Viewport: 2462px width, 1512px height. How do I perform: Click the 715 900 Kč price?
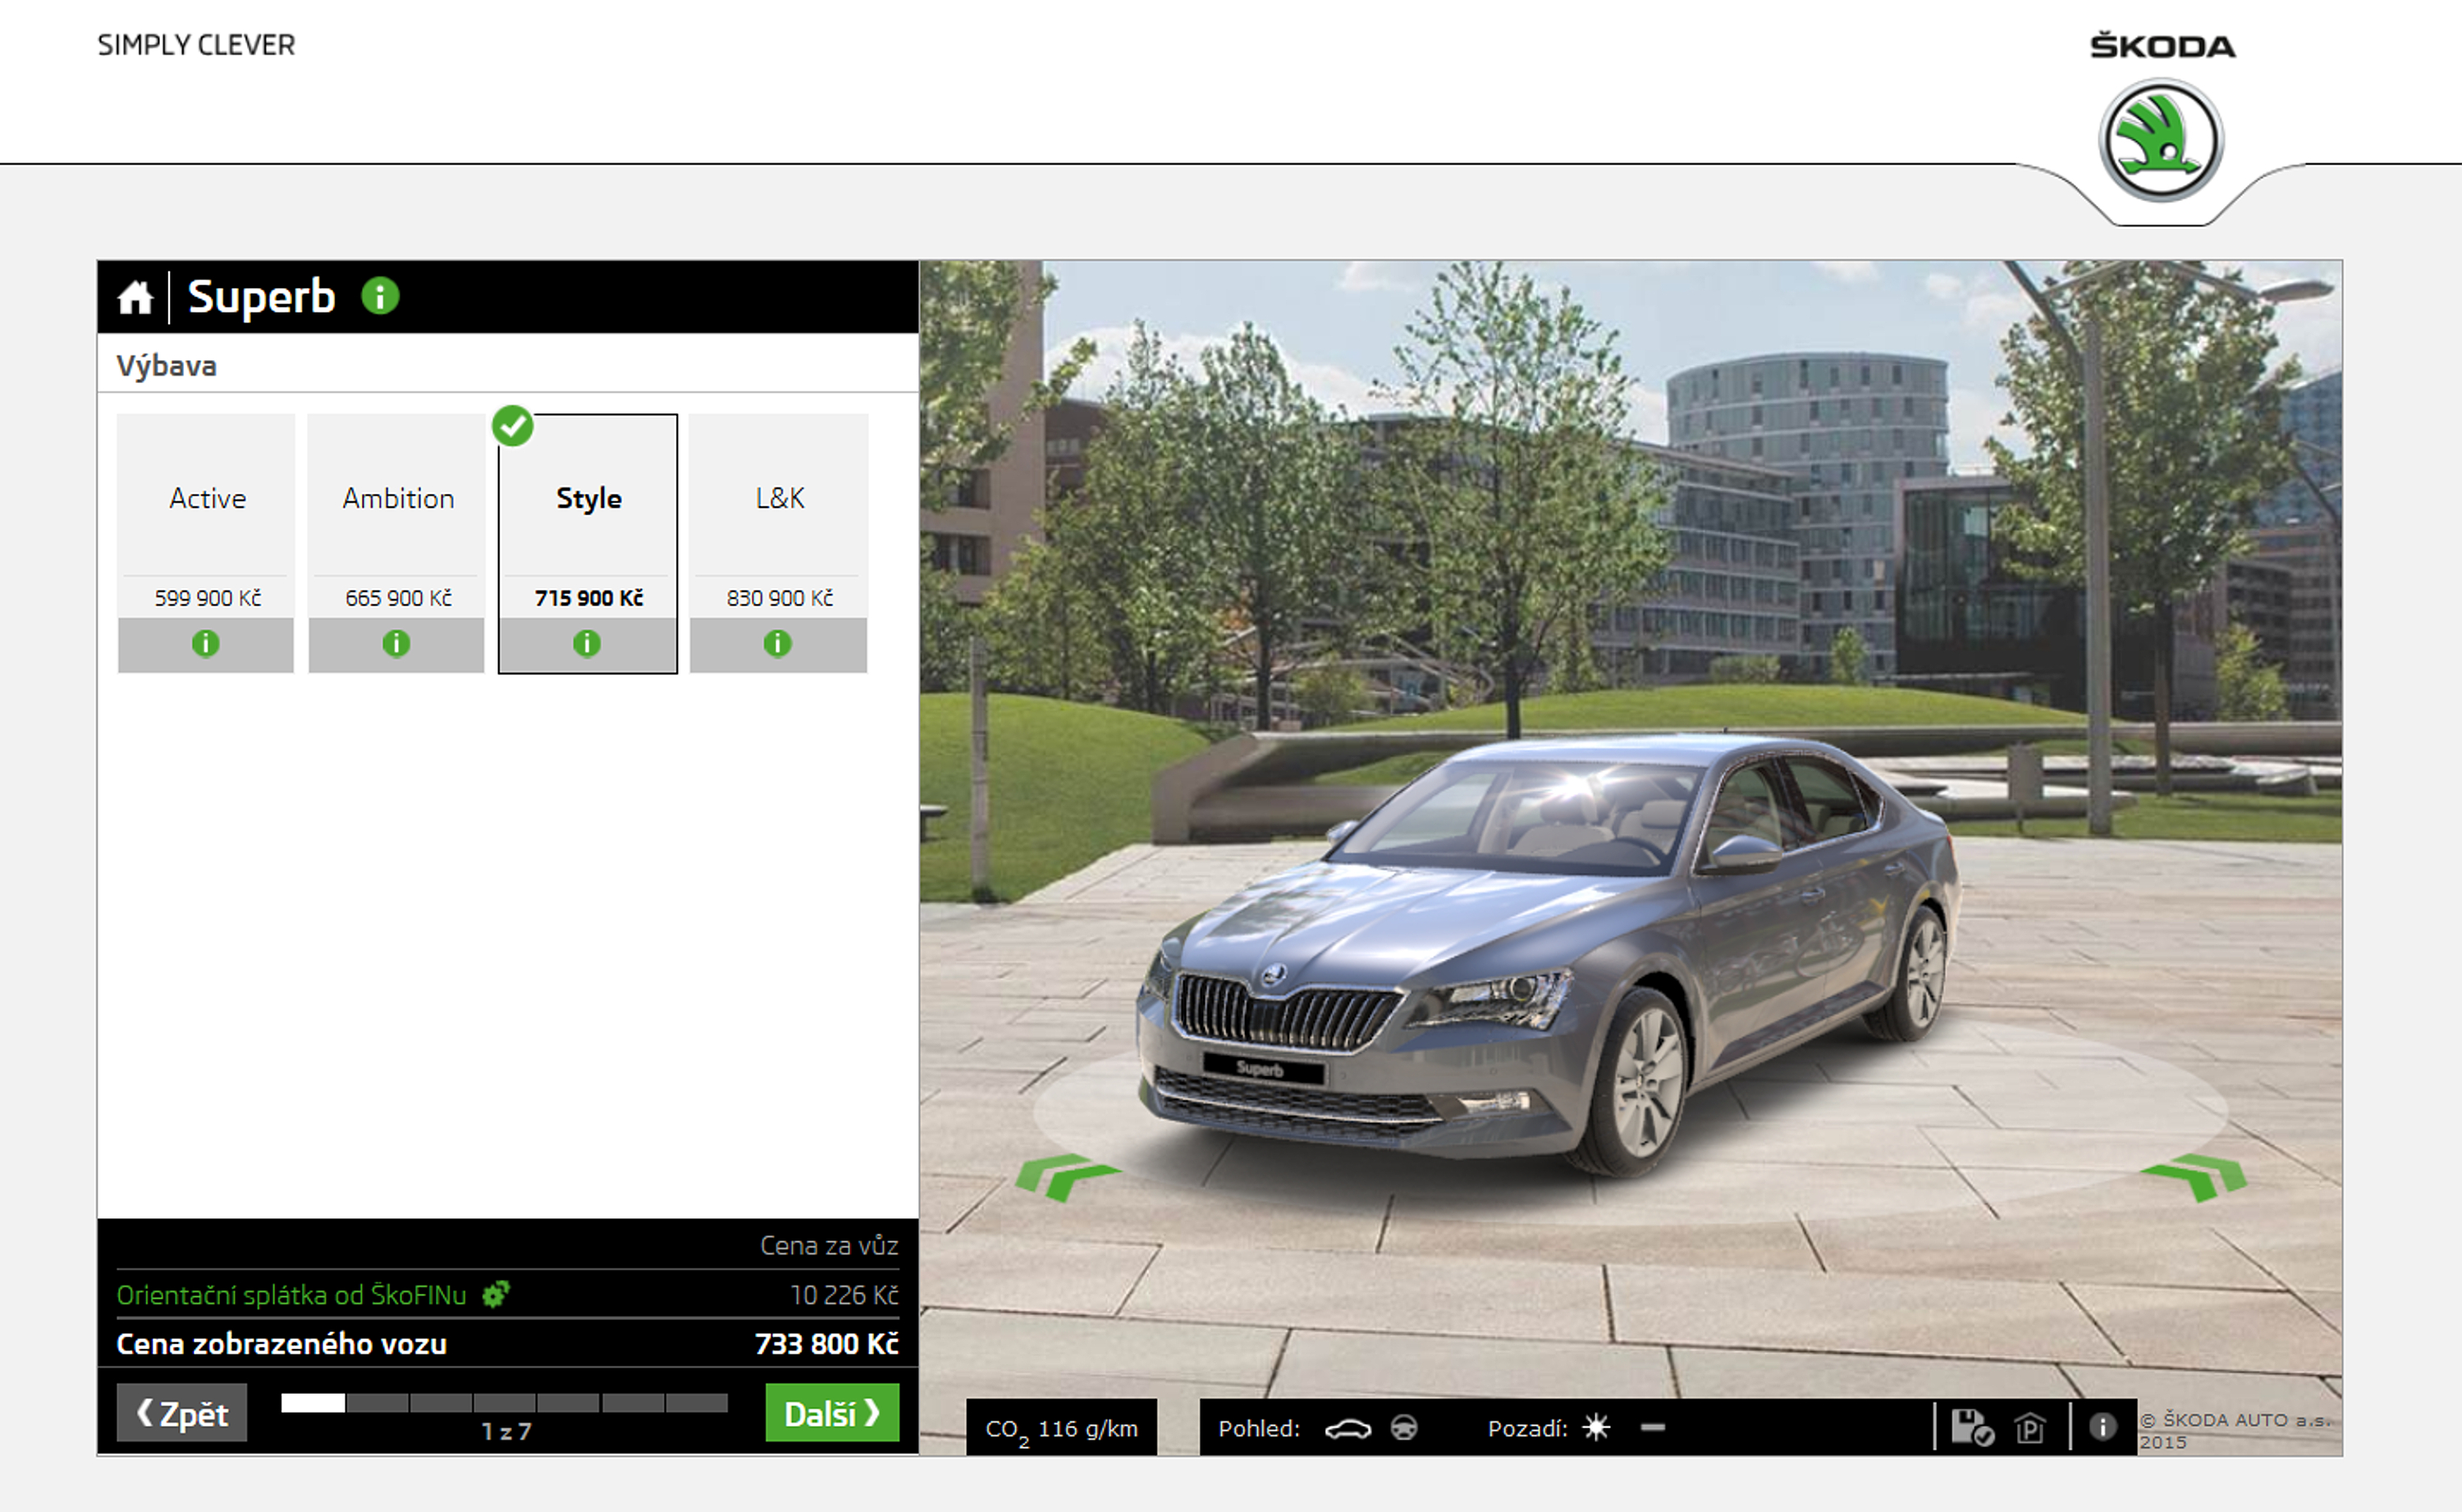pyautogui.click(x=589, y=598)
